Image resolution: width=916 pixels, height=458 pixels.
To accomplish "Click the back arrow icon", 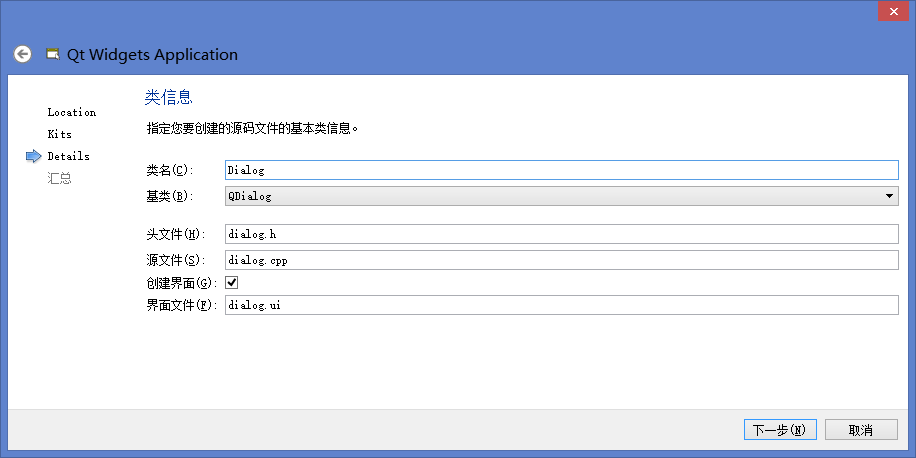I will (x=23, y=54).
